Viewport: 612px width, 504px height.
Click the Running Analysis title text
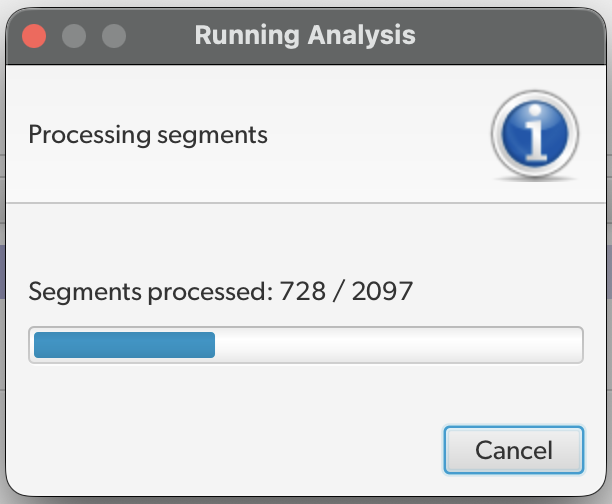(x=305, y=36)
